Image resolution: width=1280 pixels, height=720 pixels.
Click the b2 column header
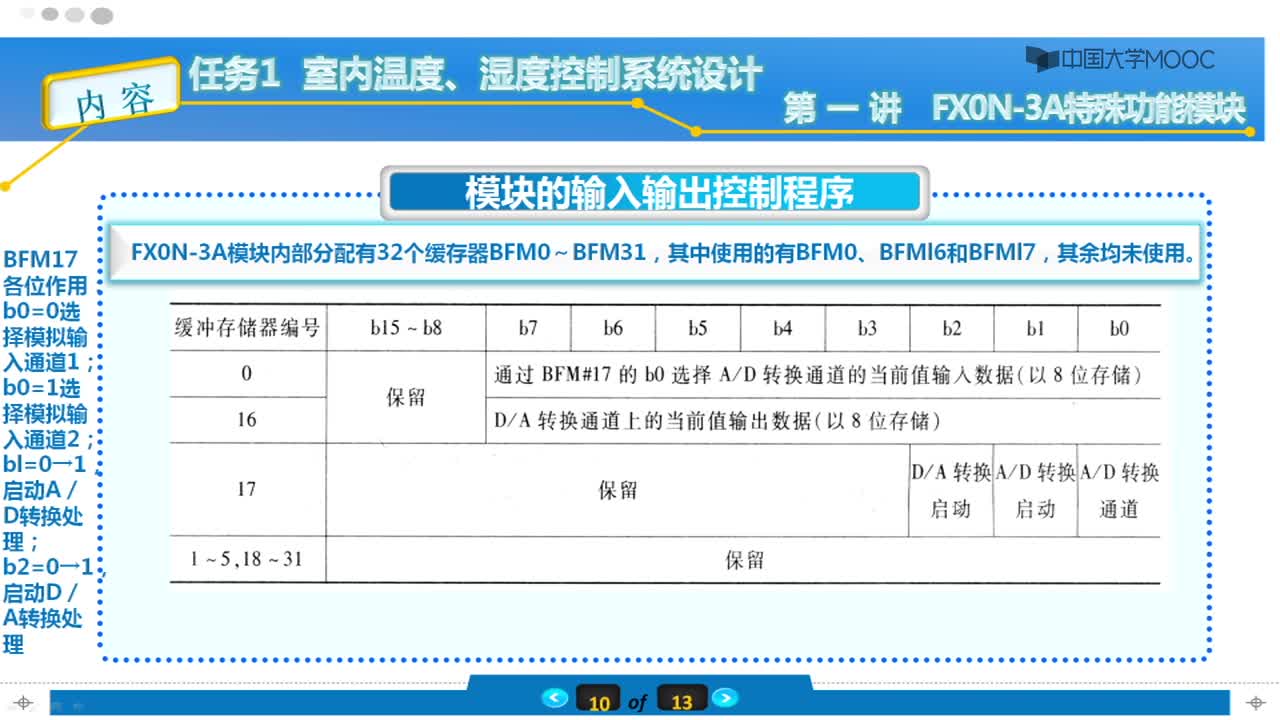point(951,327)
